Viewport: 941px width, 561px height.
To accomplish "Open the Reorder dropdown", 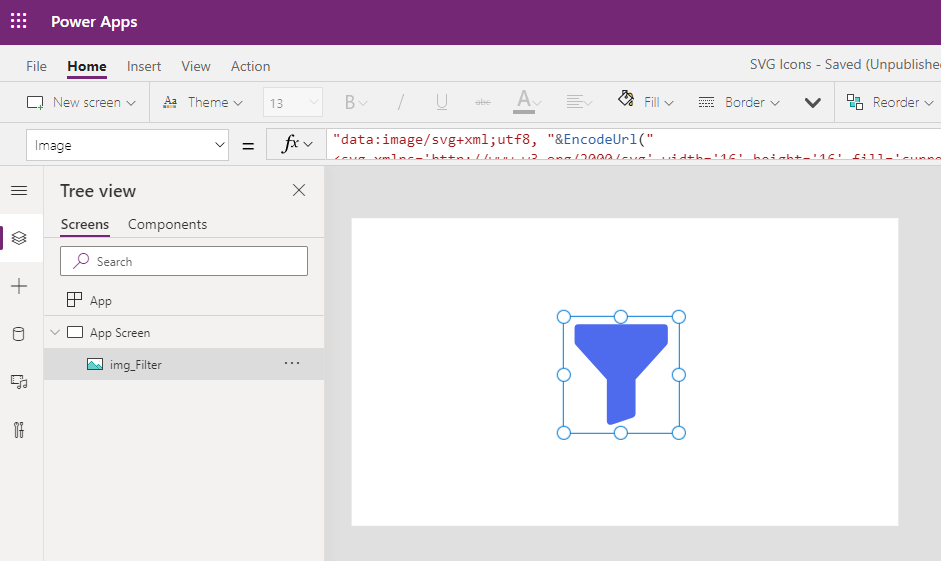I will pyautogui.click(x=890, y=103).
